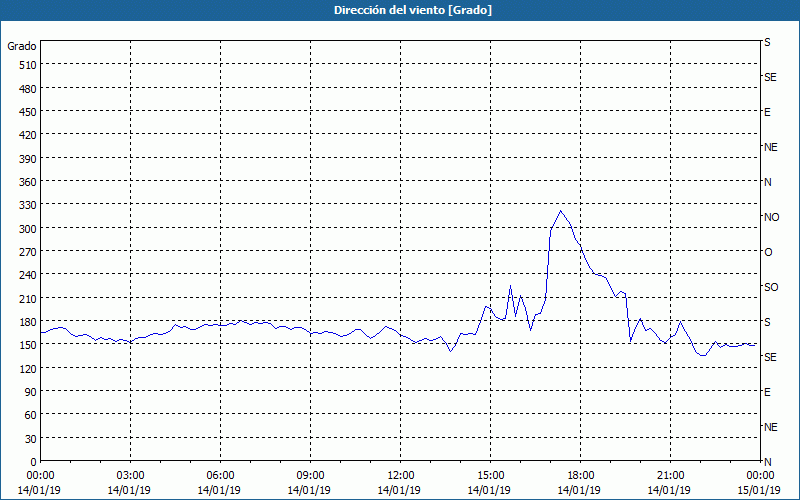Click the '21:00' time axis label
The image size is (800, 500).
coord(670,476)
